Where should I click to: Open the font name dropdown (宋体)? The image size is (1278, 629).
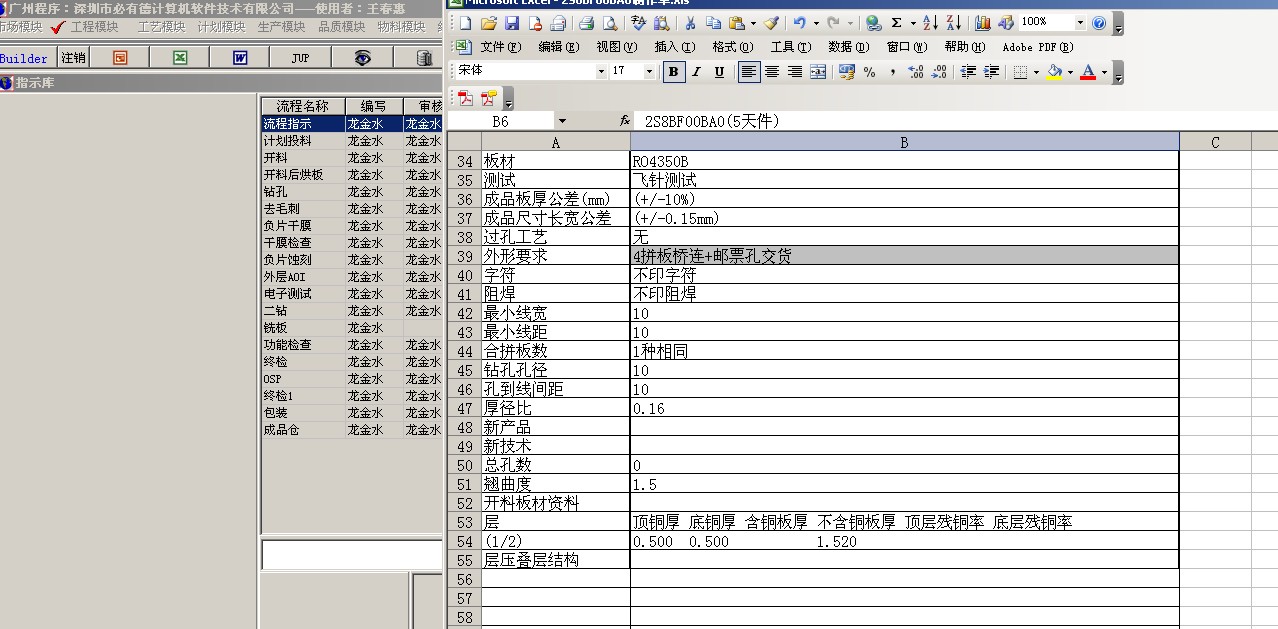601,71
